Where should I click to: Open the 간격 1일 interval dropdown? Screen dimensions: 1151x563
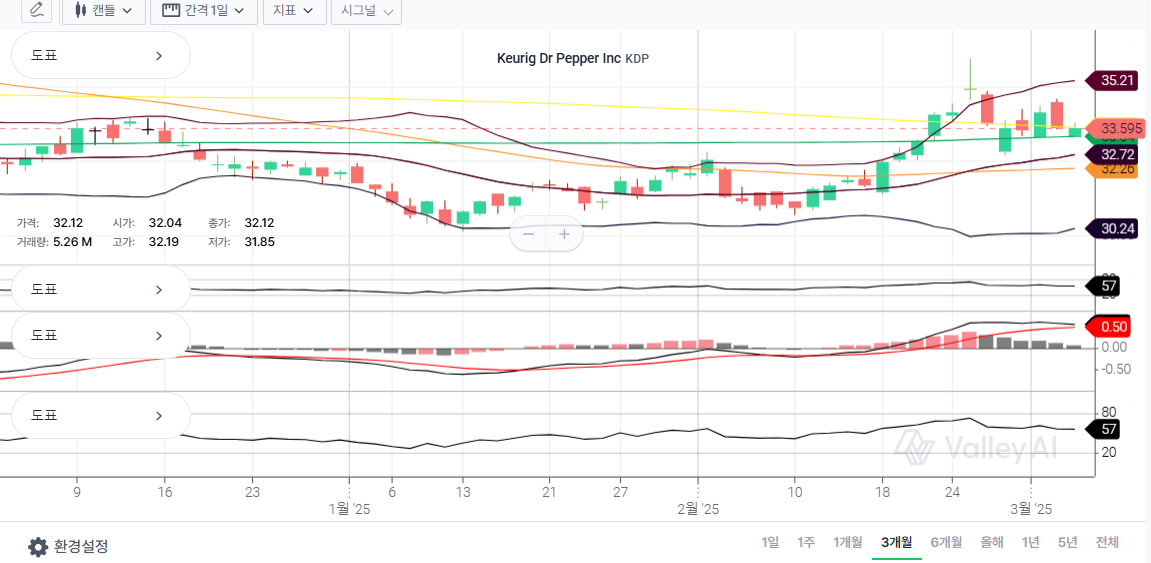tap(203, 11)
